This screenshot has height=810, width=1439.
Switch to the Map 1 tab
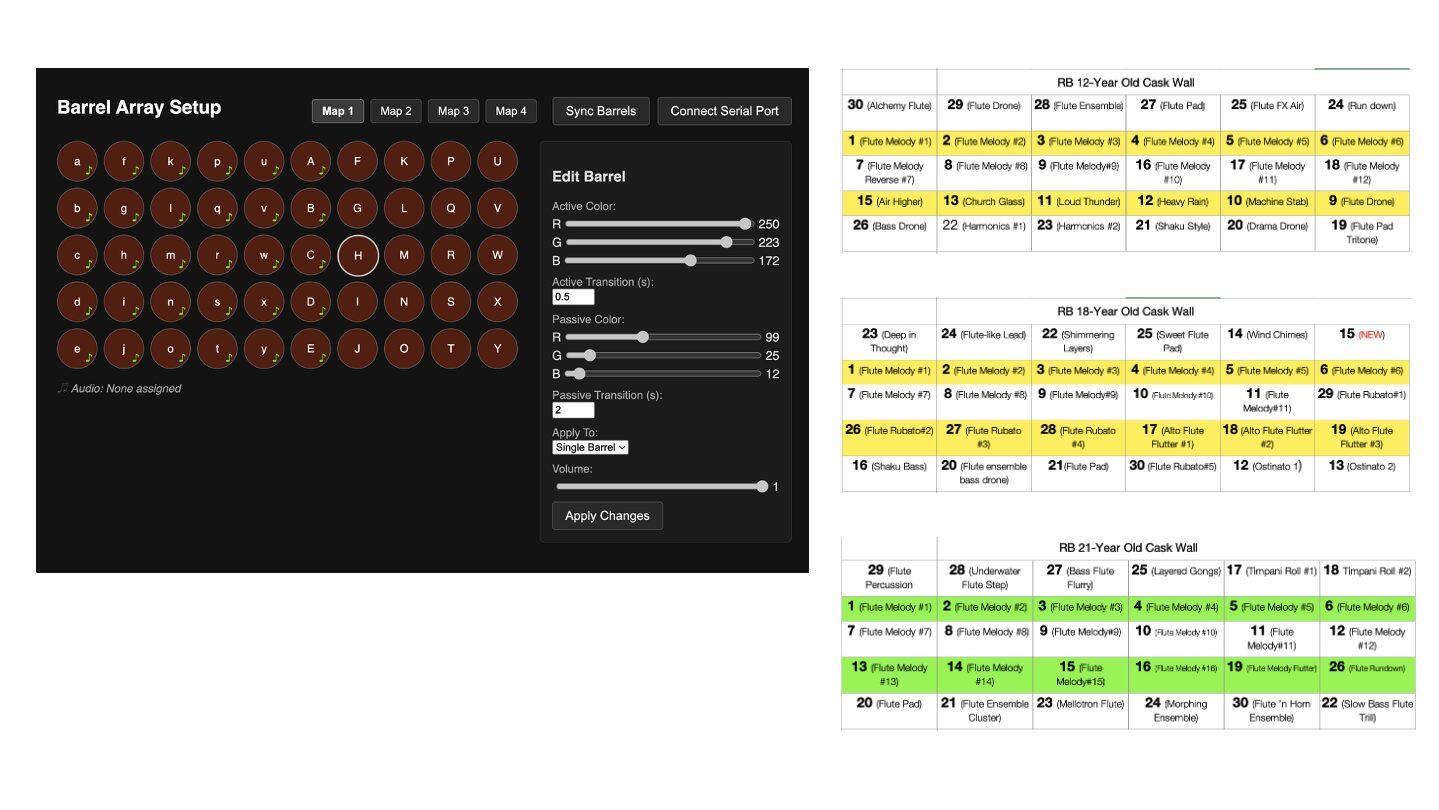pos(337,111)
